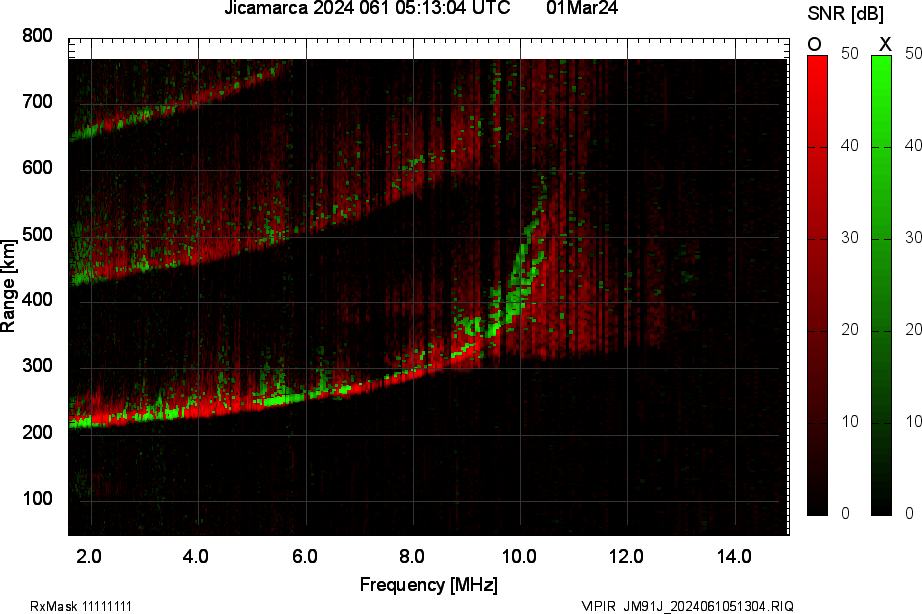Click the 500 km range tick label
Viewport: 922px width, 614px height.
pos(37,235)
